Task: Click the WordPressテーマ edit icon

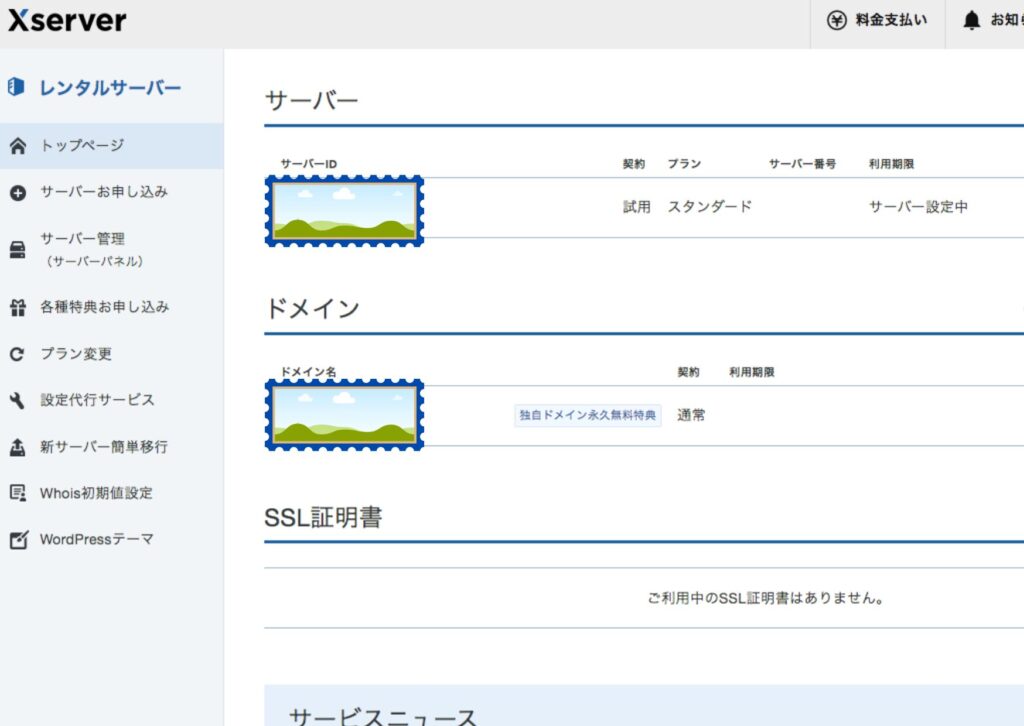Action: (x=18, y=540)
